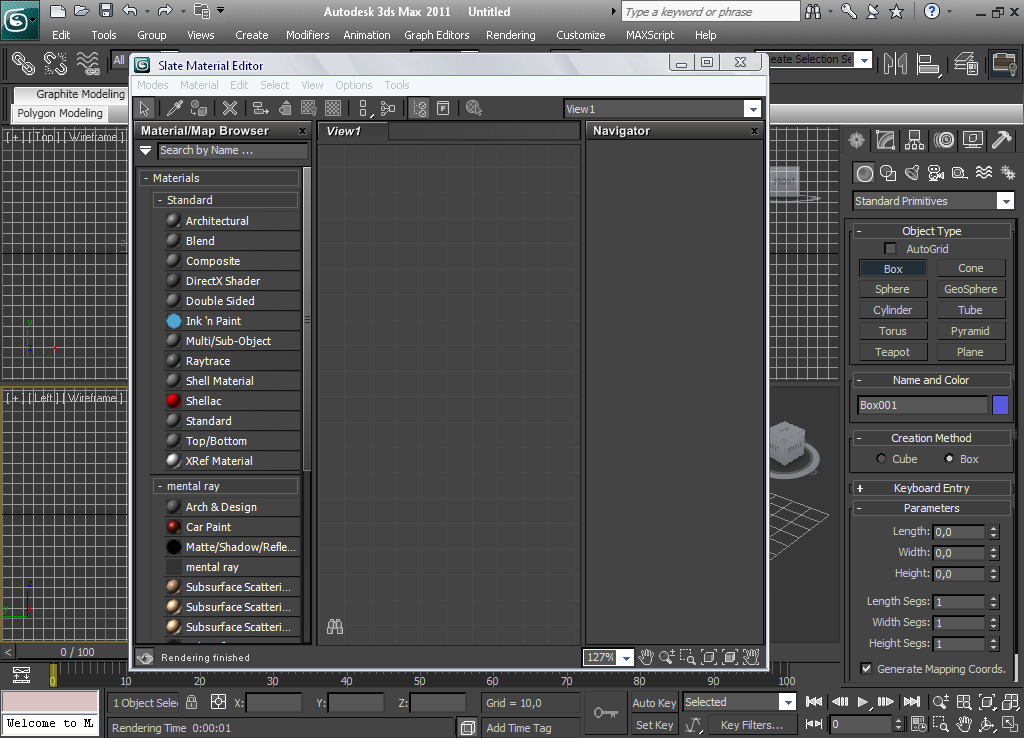
Task: Open the Motion panel tab icon
Action: (x=944, y=140)
